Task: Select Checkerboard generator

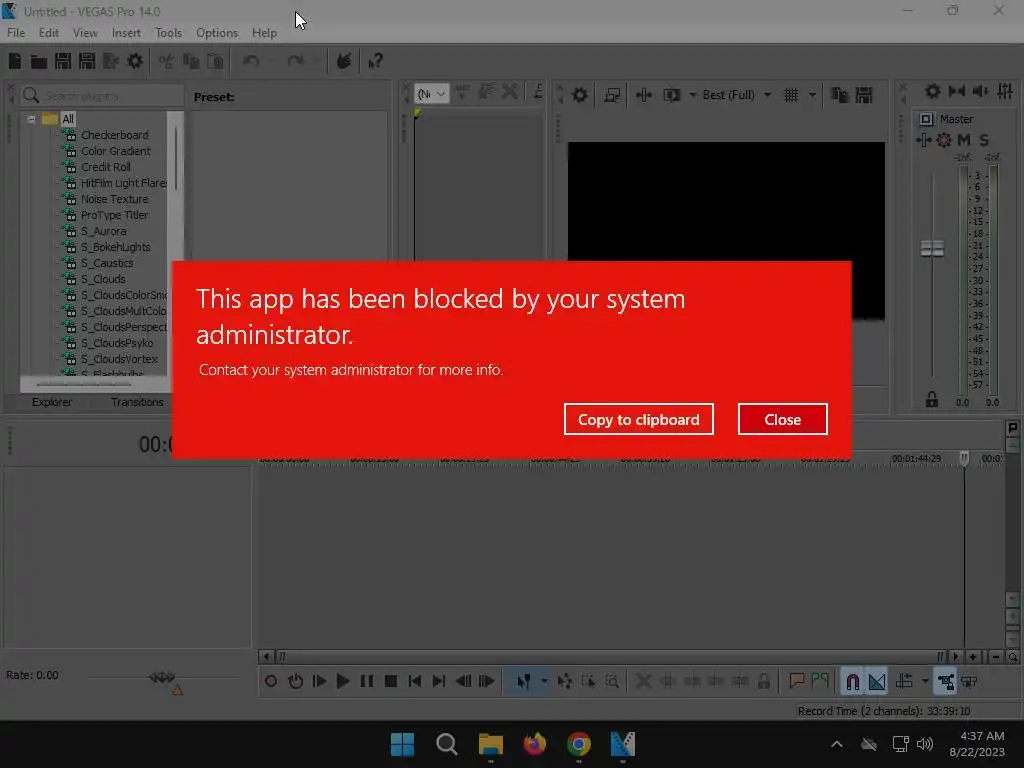Action: coord(114,135)
